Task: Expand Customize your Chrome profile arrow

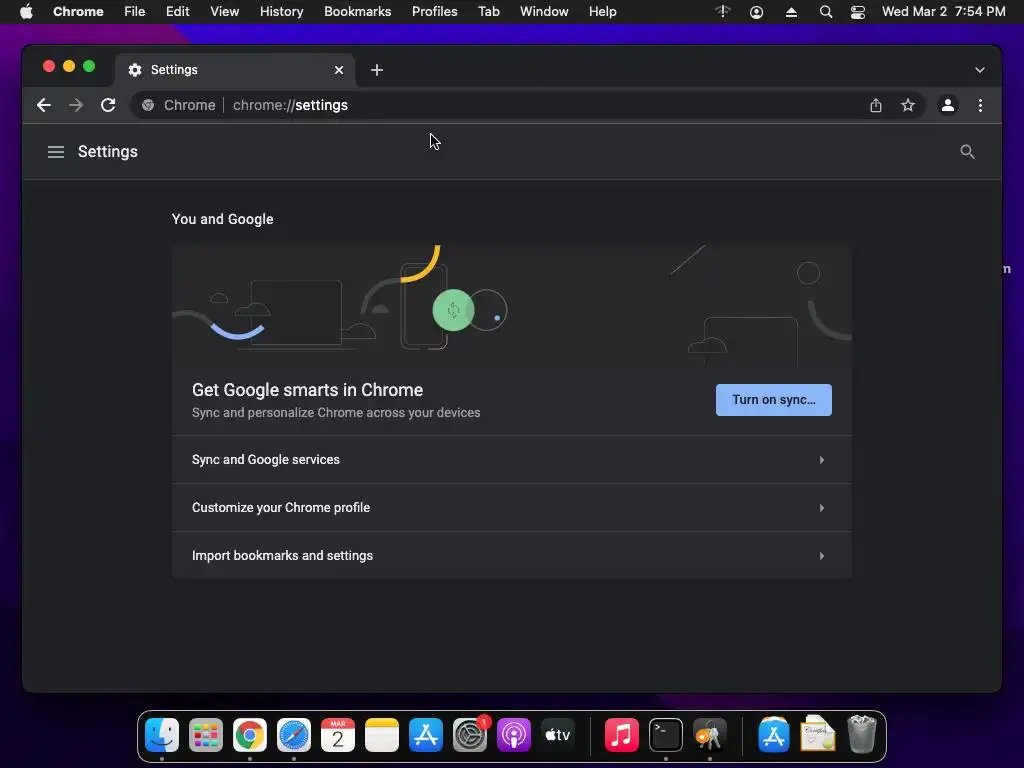Action: coord(822,508)
